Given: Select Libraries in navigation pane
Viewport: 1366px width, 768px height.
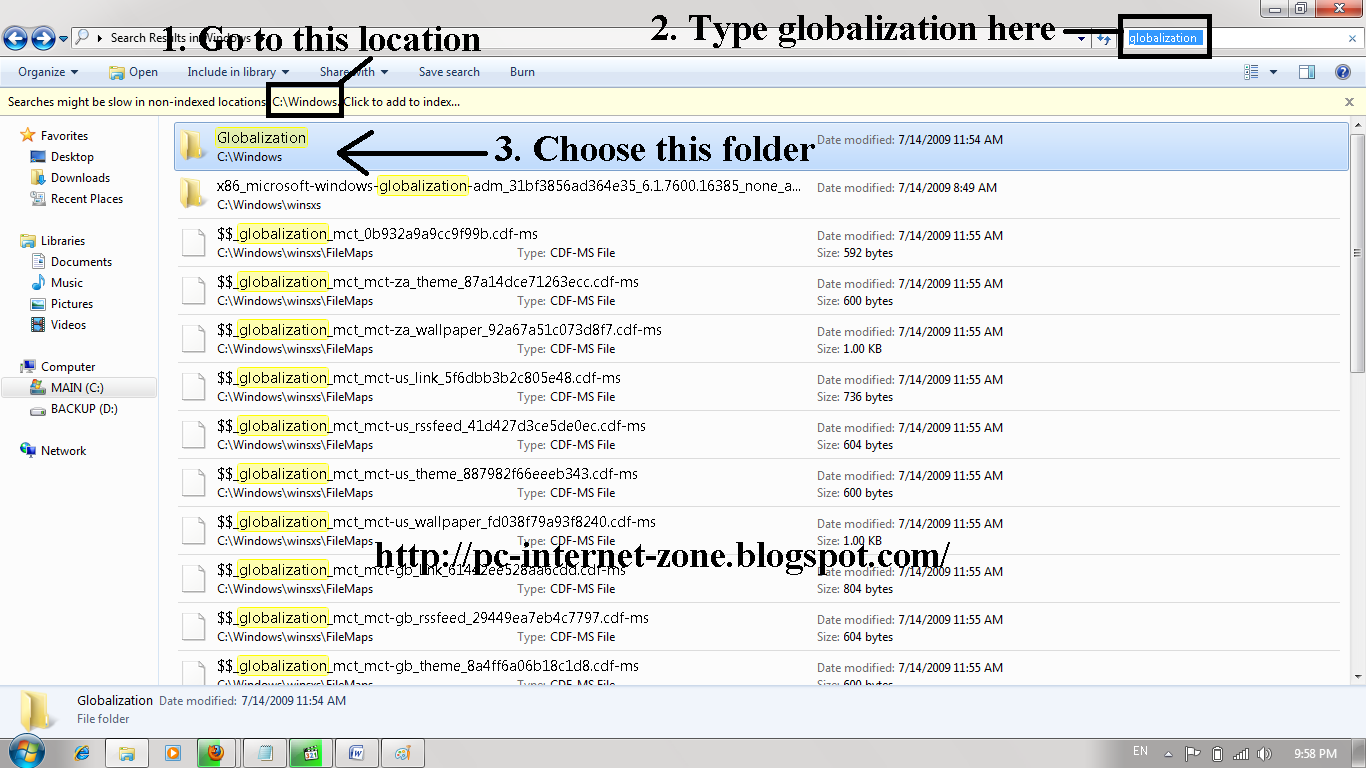Looking at the screenshot, I should click(62, 241).
